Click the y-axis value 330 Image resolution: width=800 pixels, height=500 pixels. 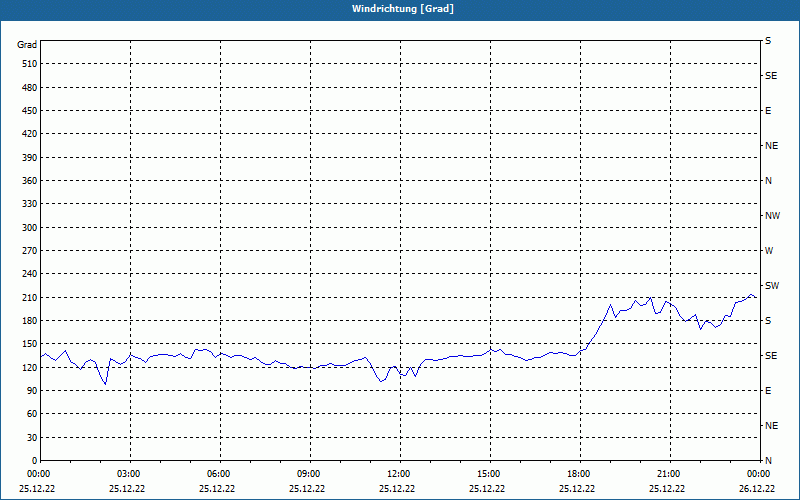30,204
